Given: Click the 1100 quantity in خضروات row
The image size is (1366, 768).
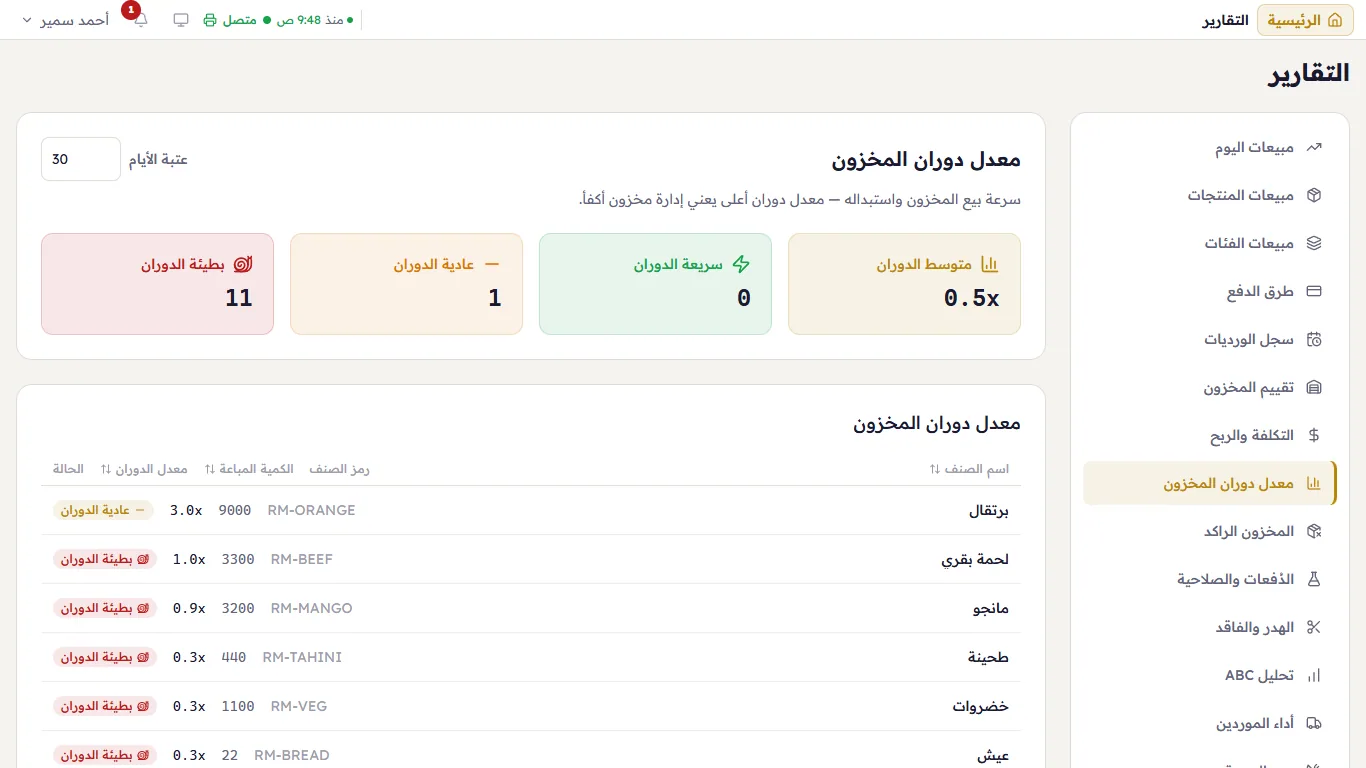Looking at the screenshot, I should 238,706.
